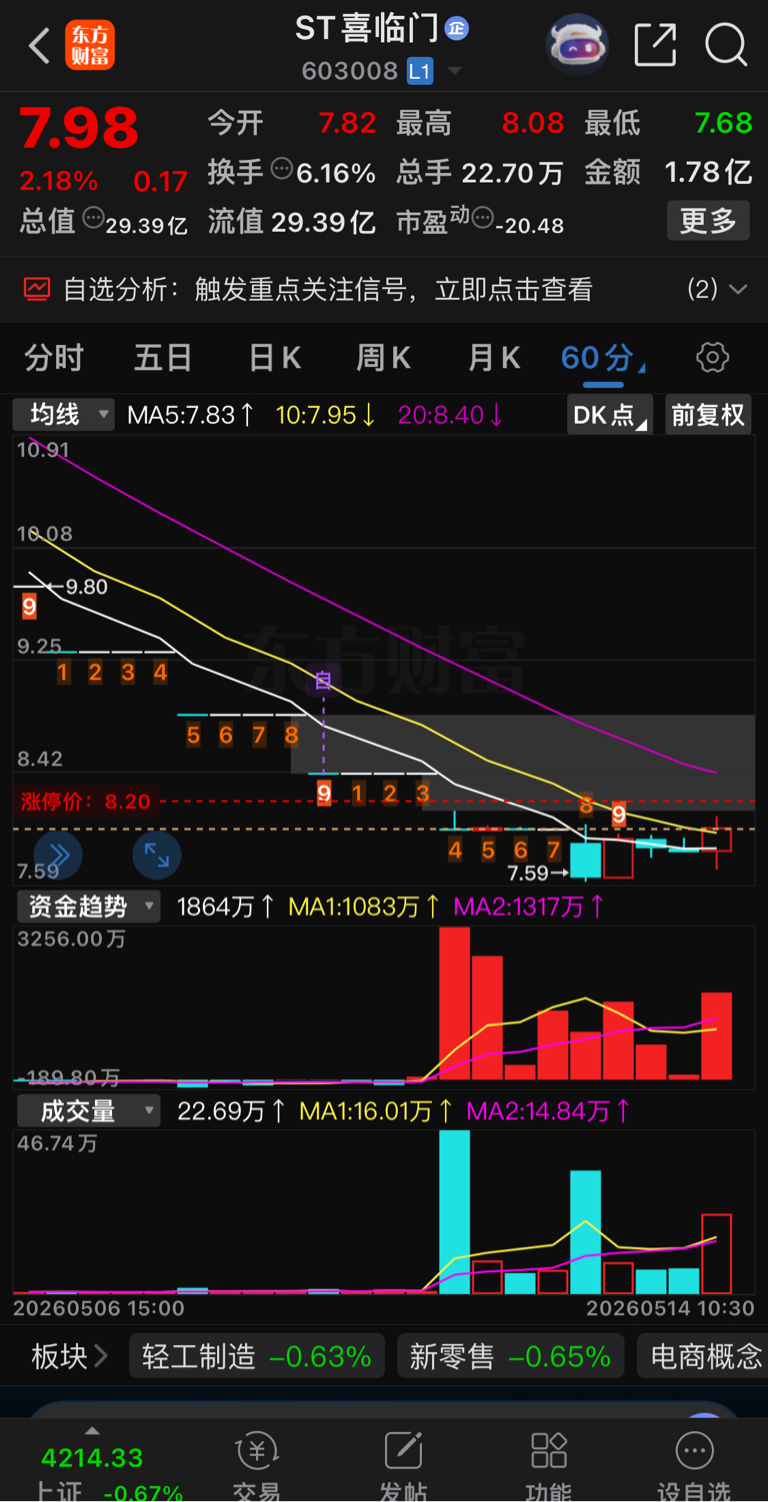Viewport: 768px width, 1502px height.
Task: Expand the 上证 index bar arrow
Action: [x=92, y=1431]
